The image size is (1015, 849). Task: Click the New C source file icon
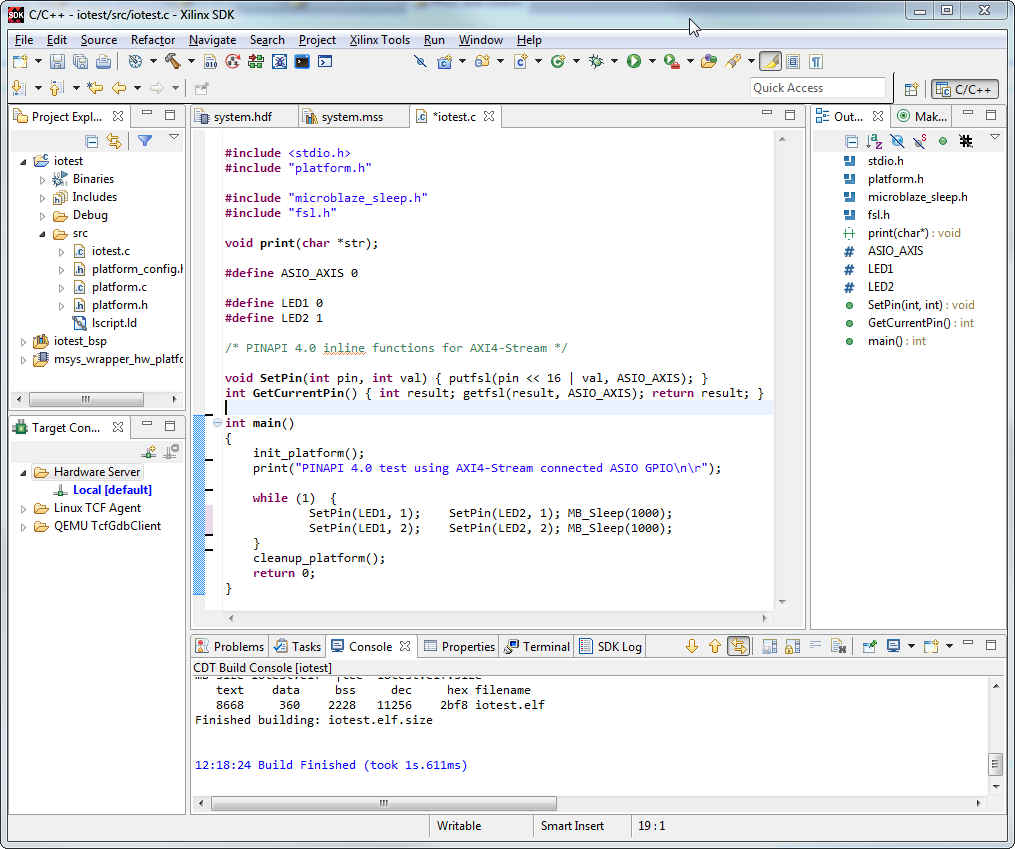[x=520, y=61]
